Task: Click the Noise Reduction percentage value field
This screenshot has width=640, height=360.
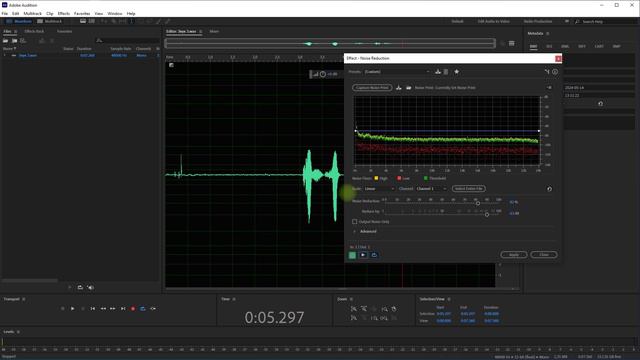Action: (513, 202)
